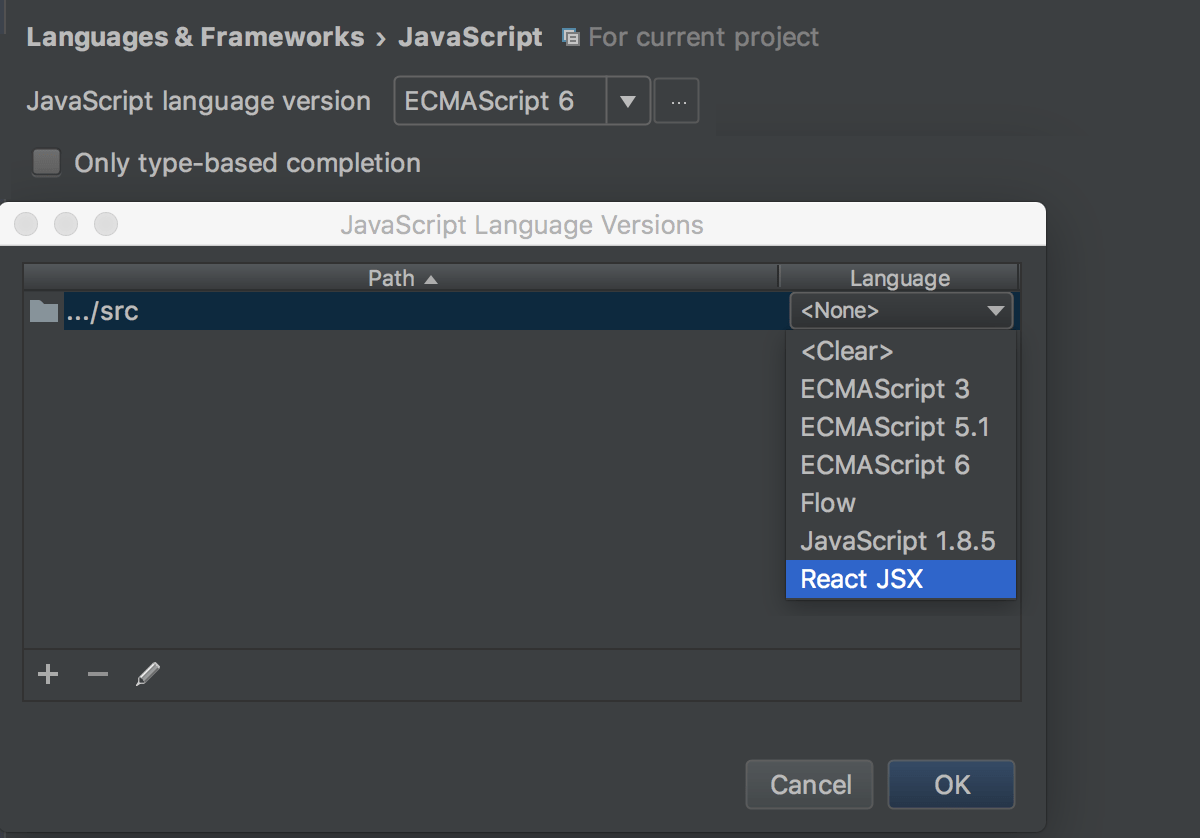
Task: Click the 'For current project' scope icon
Action: [570, 36]
